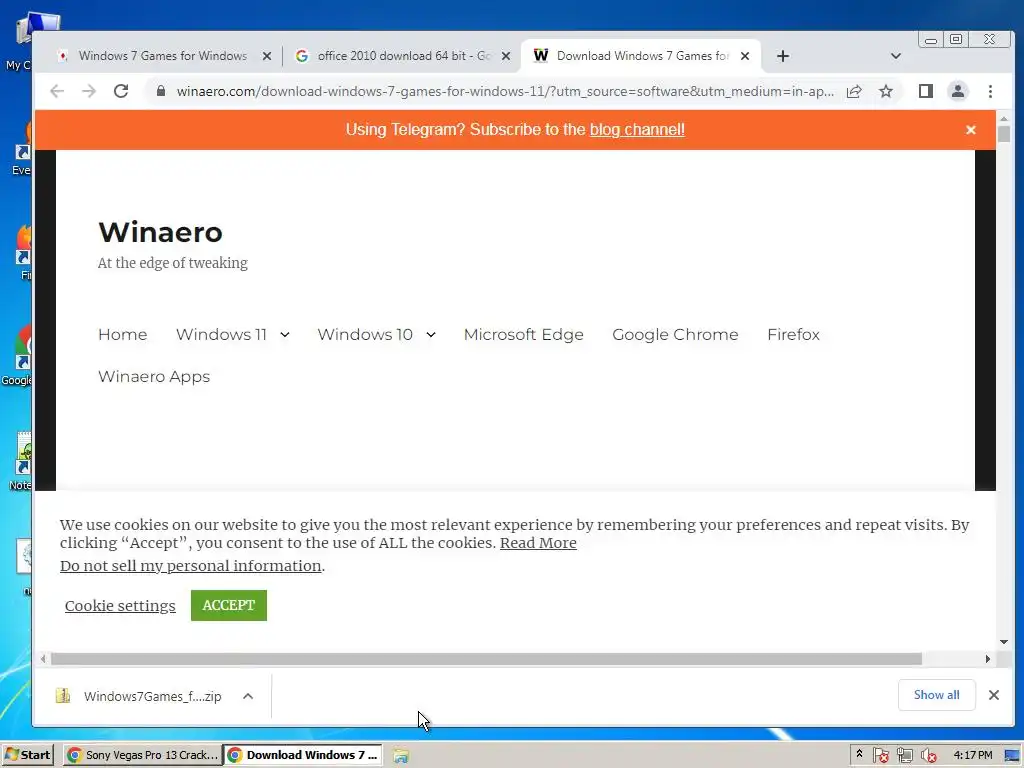Viewport: 1024px width, 768px height.
Task: Close the office 2010 download tab
Action: (x=505, y=56)
